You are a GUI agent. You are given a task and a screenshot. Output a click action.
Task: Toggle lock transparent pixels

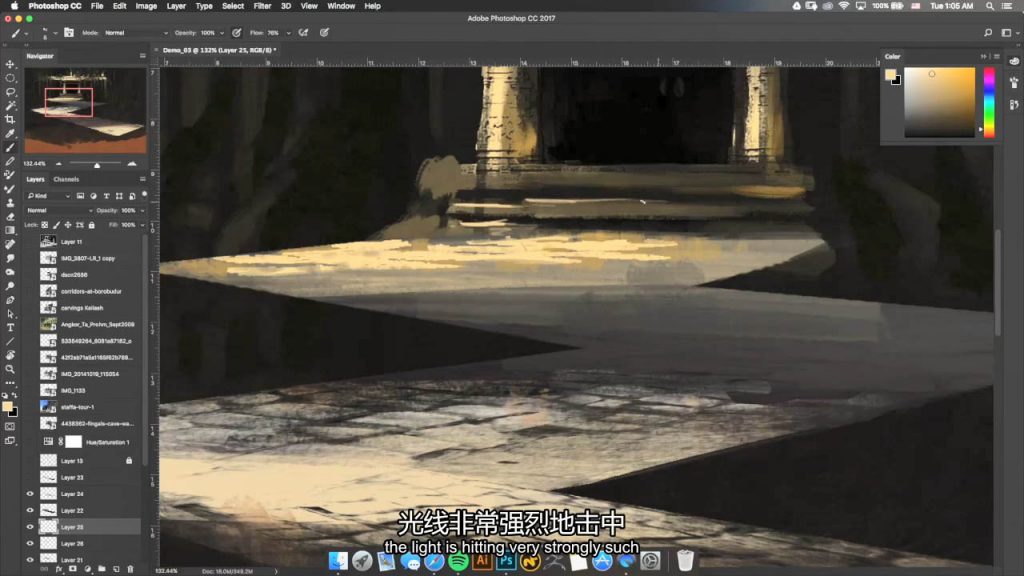click(x=45, y=225)
